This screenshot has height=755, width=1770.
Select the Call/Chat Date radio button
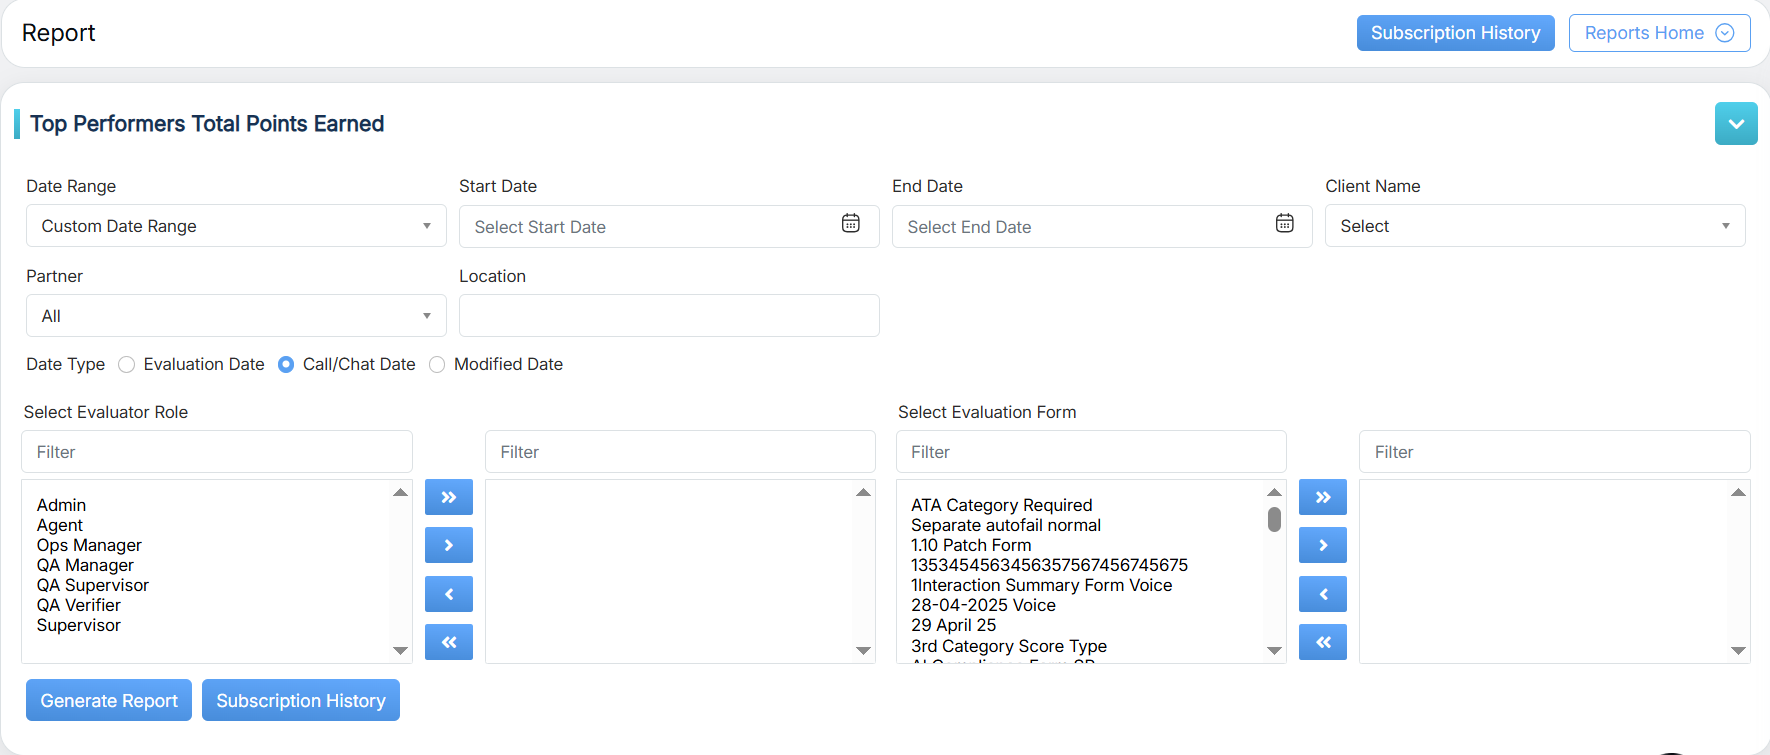click(x=286, y=365)
